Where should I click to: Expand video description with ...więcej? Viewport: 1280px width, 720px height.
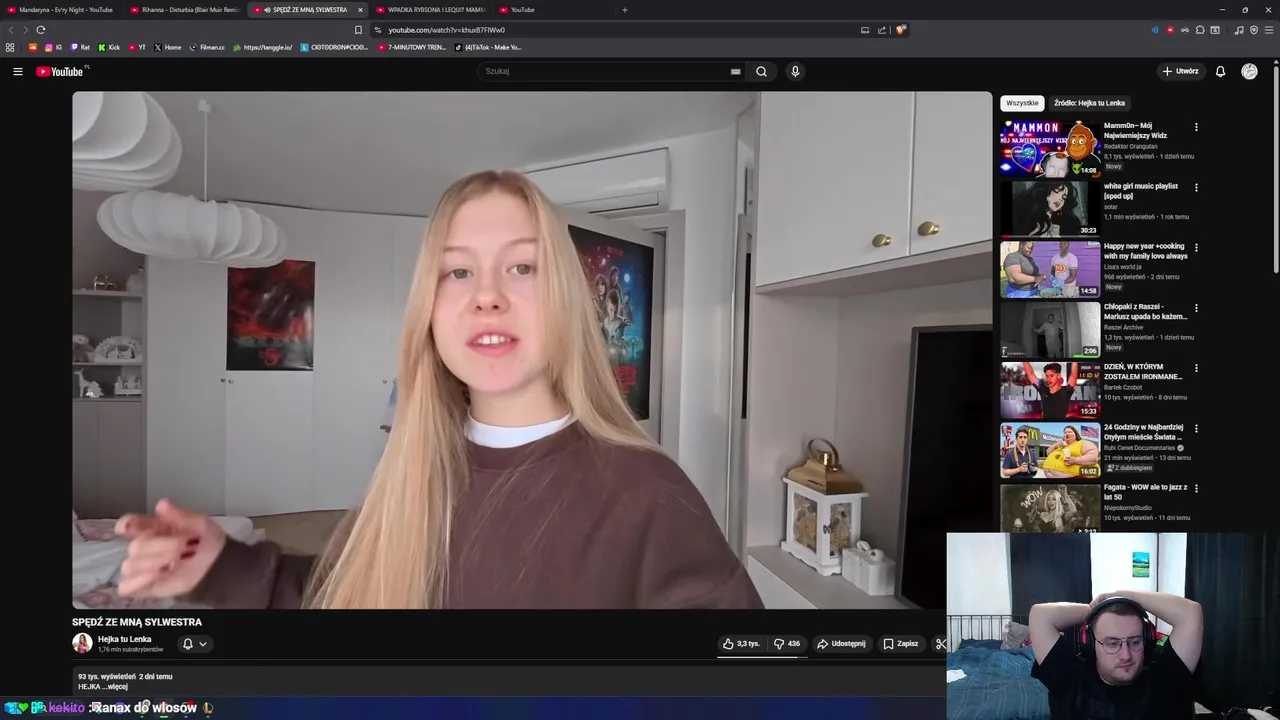pos(116,687)
